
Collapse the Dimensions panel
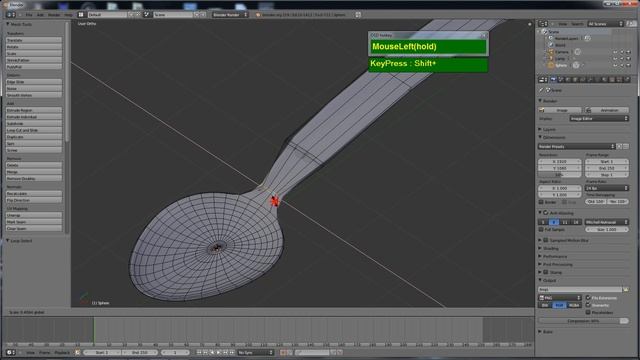540,137
